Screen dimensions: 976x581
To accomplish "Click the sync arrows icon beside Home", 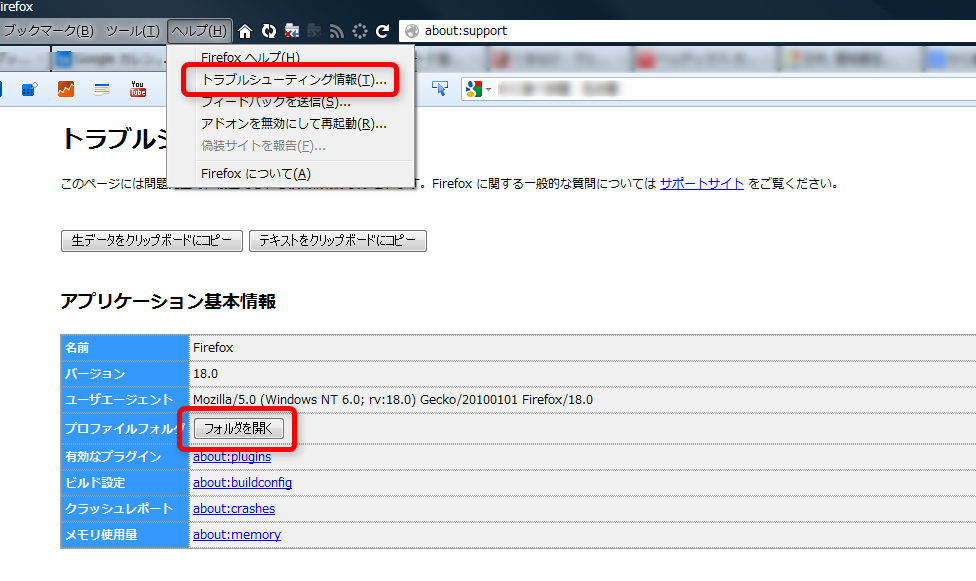I will point(269,31).
